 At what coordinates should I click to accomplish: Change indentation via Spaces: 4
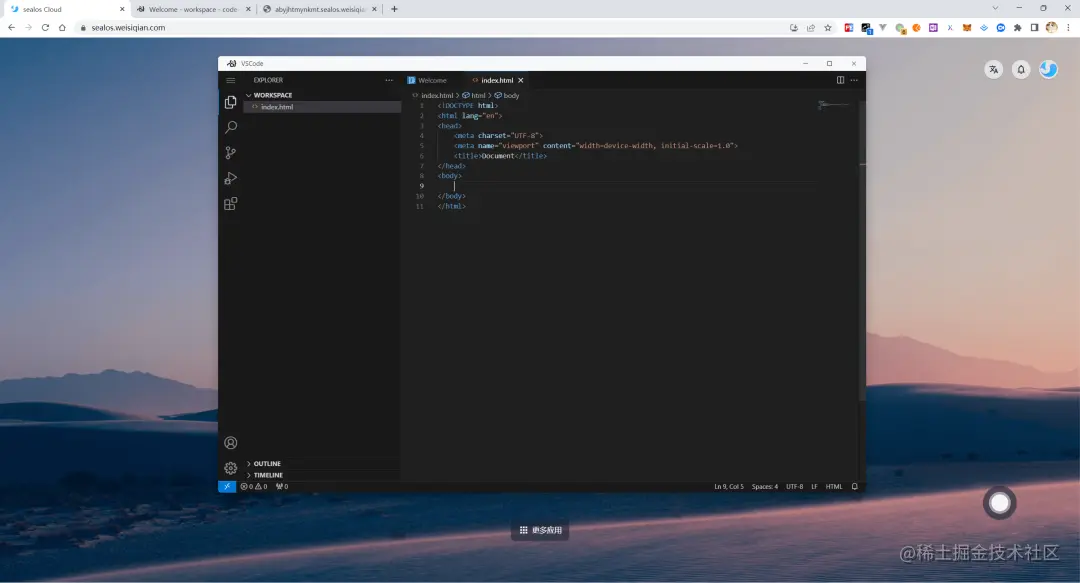pyautogui.click(x=765, y=487)
